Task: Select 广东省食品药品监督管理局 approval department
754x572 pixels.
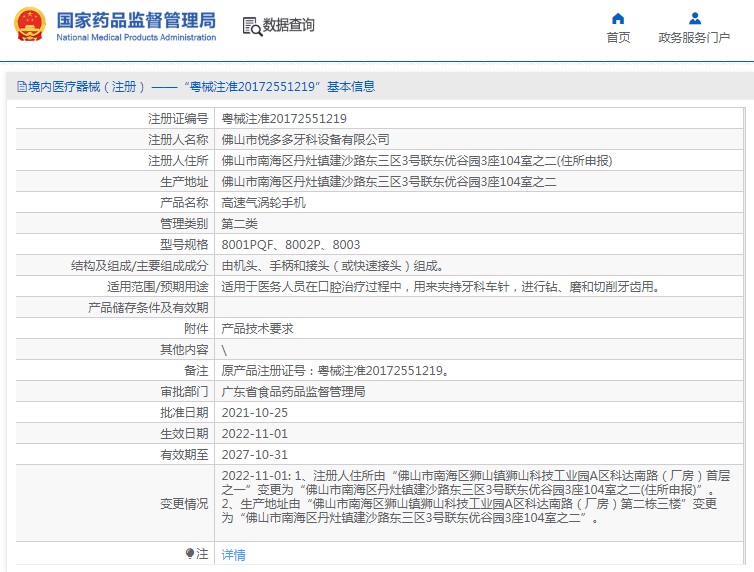Action: pyautogui.click(x=293, y=392)
